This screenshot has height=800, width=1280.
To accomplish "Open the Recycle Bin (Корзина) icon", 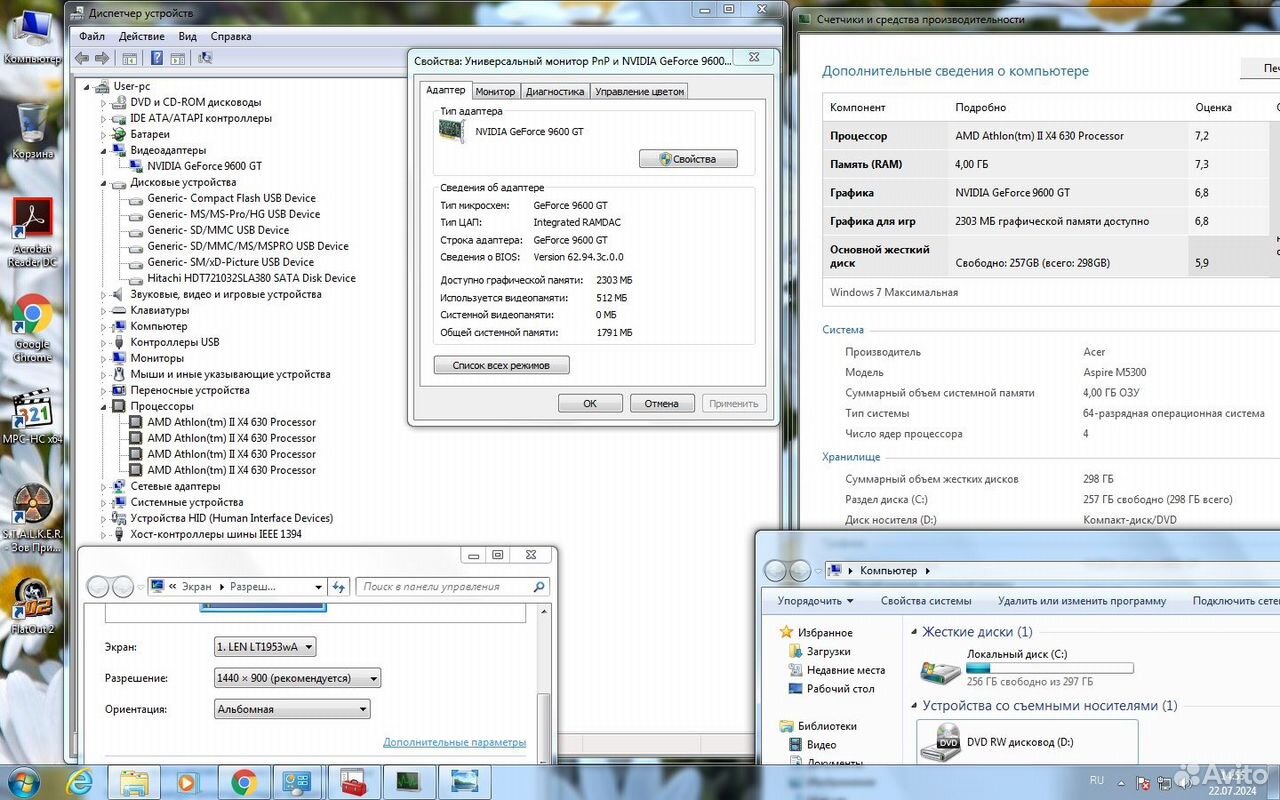I will [x=32, y=131].
